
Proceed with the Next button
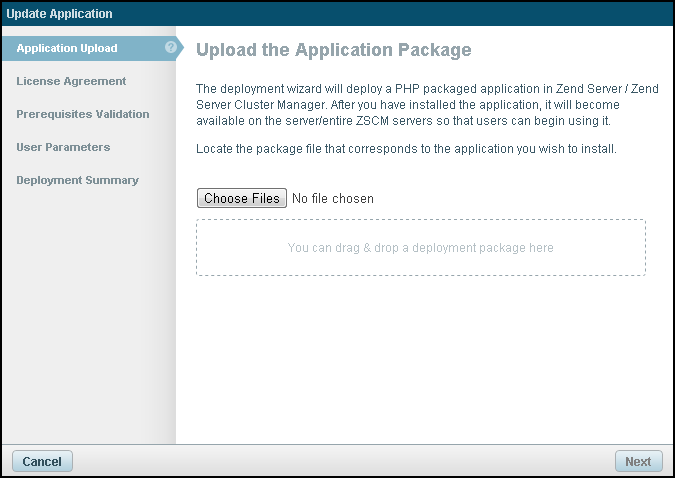[x=638, y=461]
